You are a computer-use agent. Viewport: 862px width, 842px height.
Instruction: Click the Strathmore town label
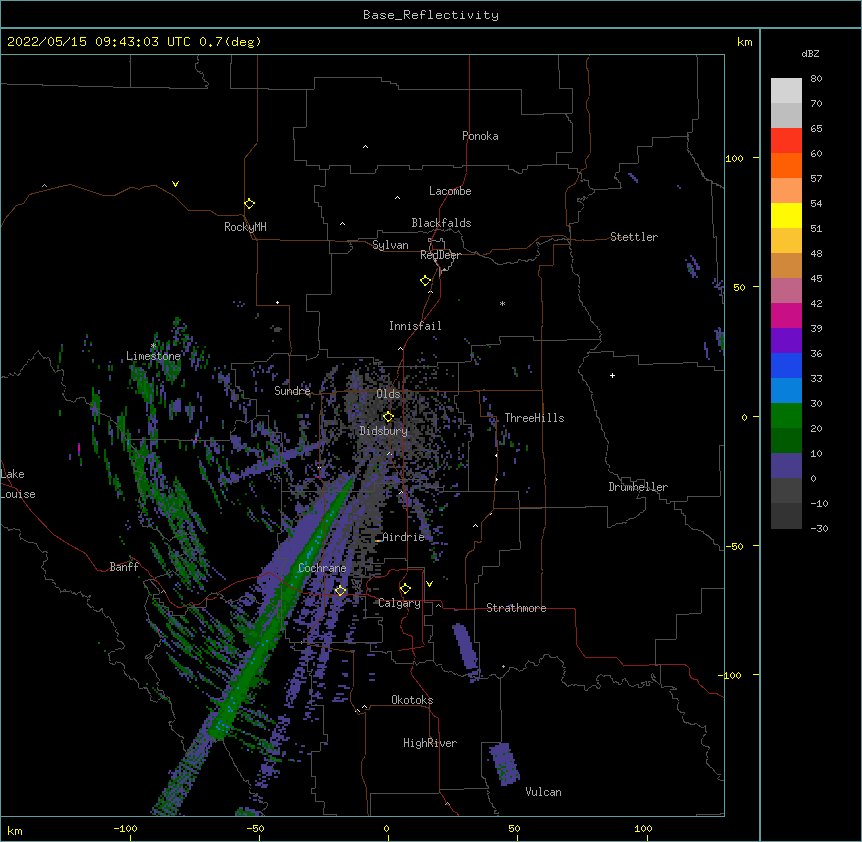click(x=516, y=608)
